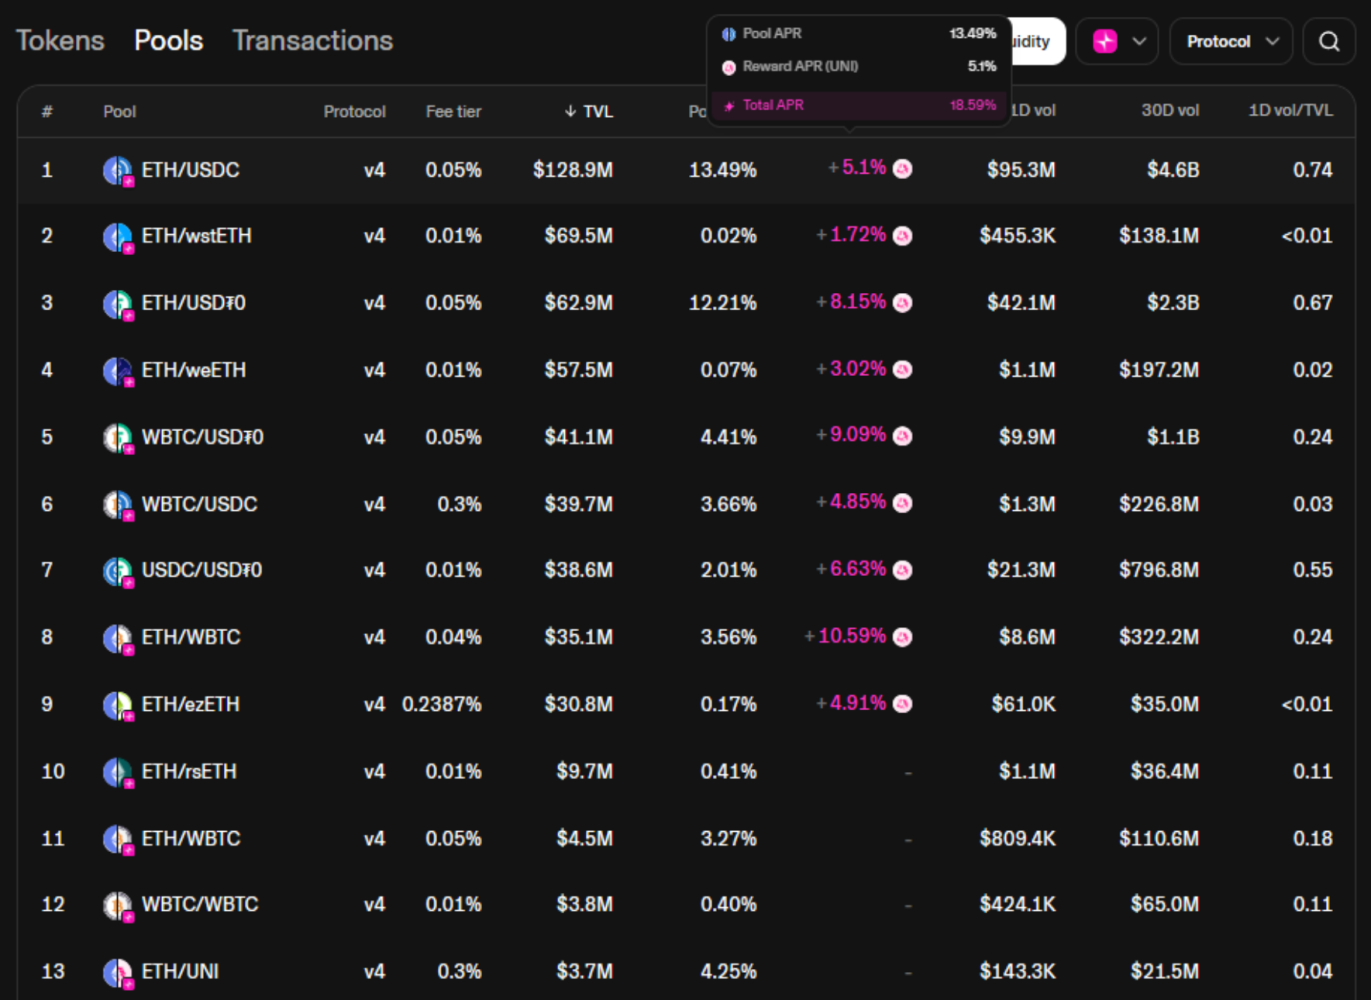Image resolution: width=1371 pixels, height=1000 pixels.
Task: Click UNI reward icon next to 8.15%
Action: [902, 303]
